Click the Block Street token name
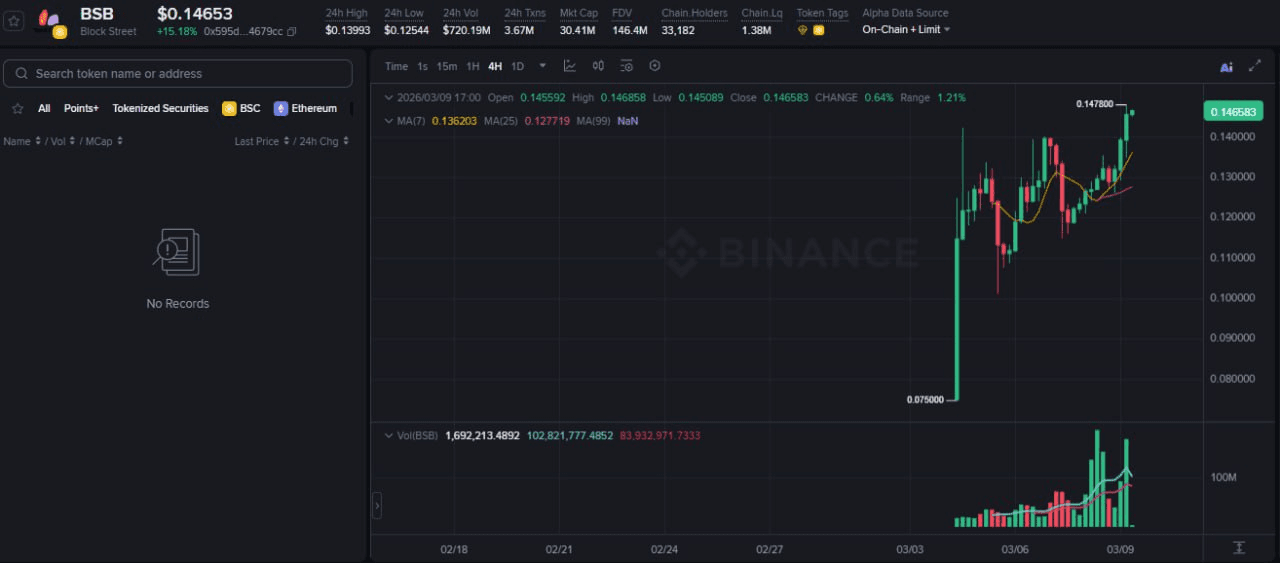This screenshot has height=563, width=1280. 108,32
